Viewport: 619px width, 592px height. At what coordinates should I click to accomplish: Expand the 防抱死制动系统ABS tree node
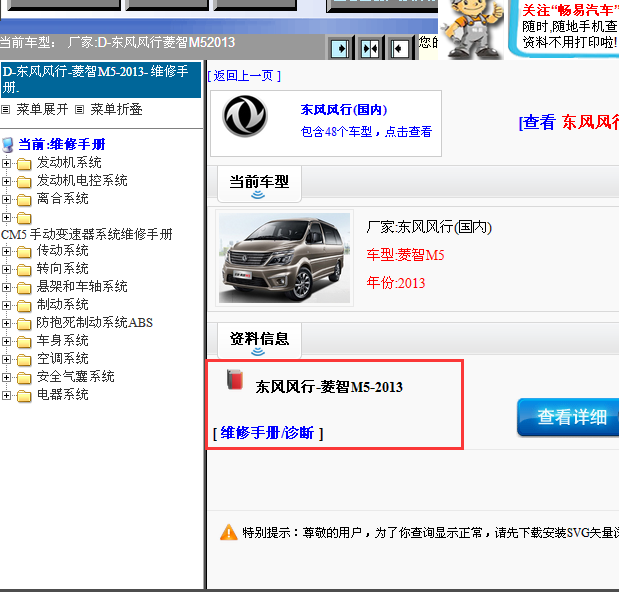pos(6,323)
